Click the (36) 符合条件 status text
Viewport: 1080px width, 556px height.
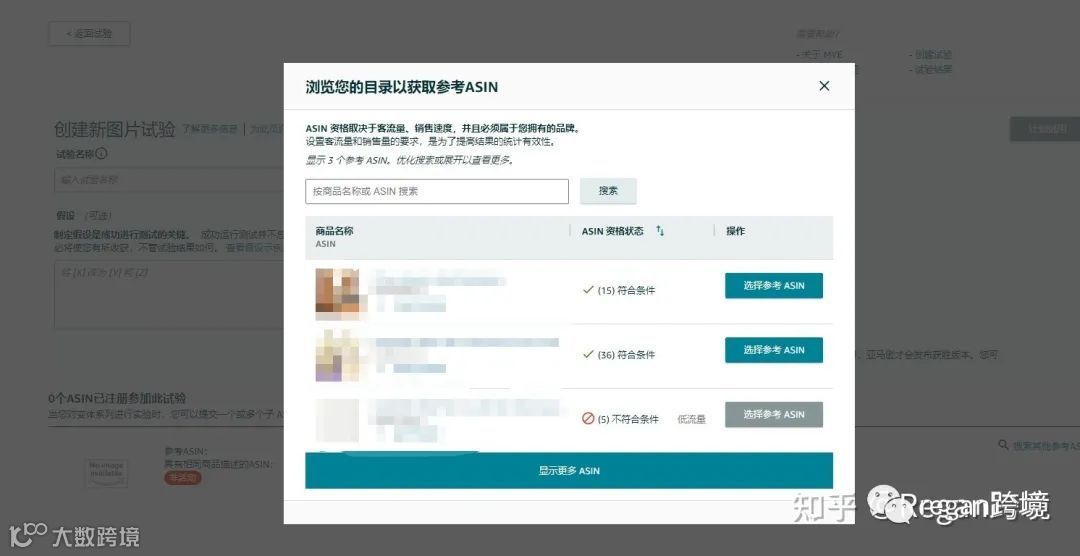coord(626,355)
